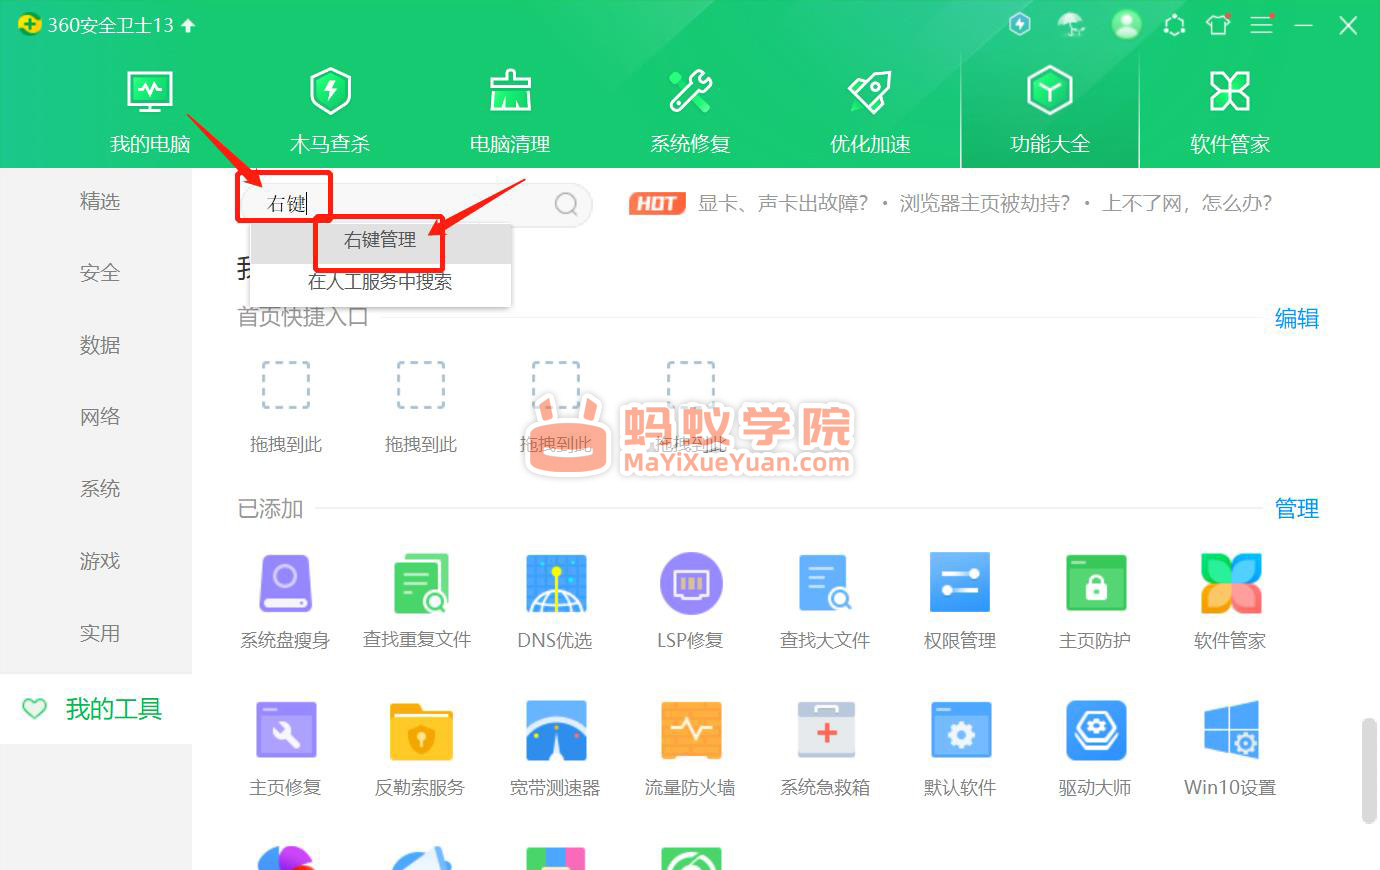Open 上不了网,怎么办? hot topic
The height and width of the screenshot is (870, 1380).
(1187, 204)
